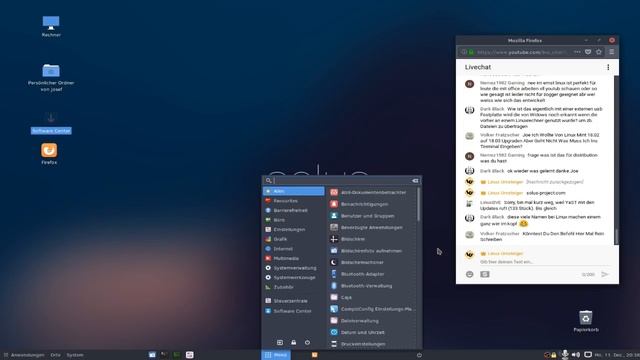640x360 pixels.
Task: Open the Papierkorb trash icon
Action: (x=586, y=318)
